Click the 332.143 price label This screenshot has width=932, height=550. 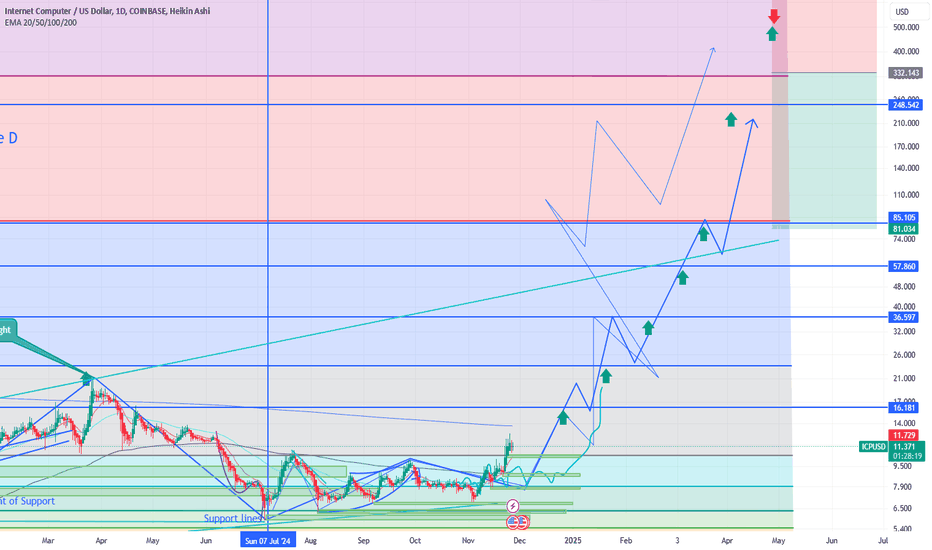pyautogui.click(x=906, y=73)
